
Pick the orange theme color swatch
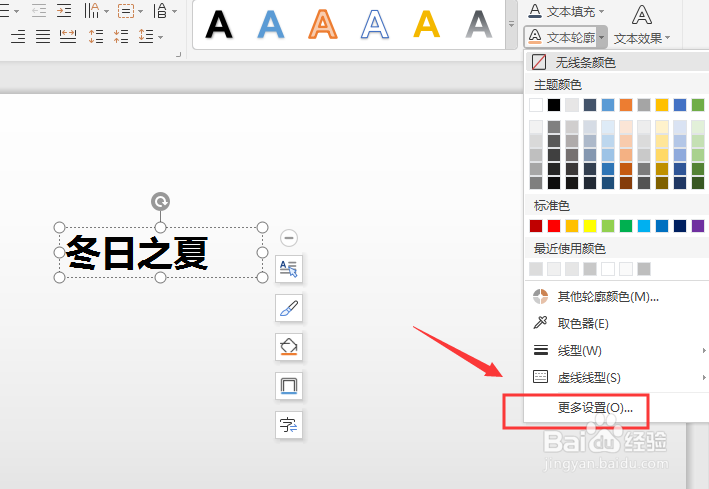(626, 105)
